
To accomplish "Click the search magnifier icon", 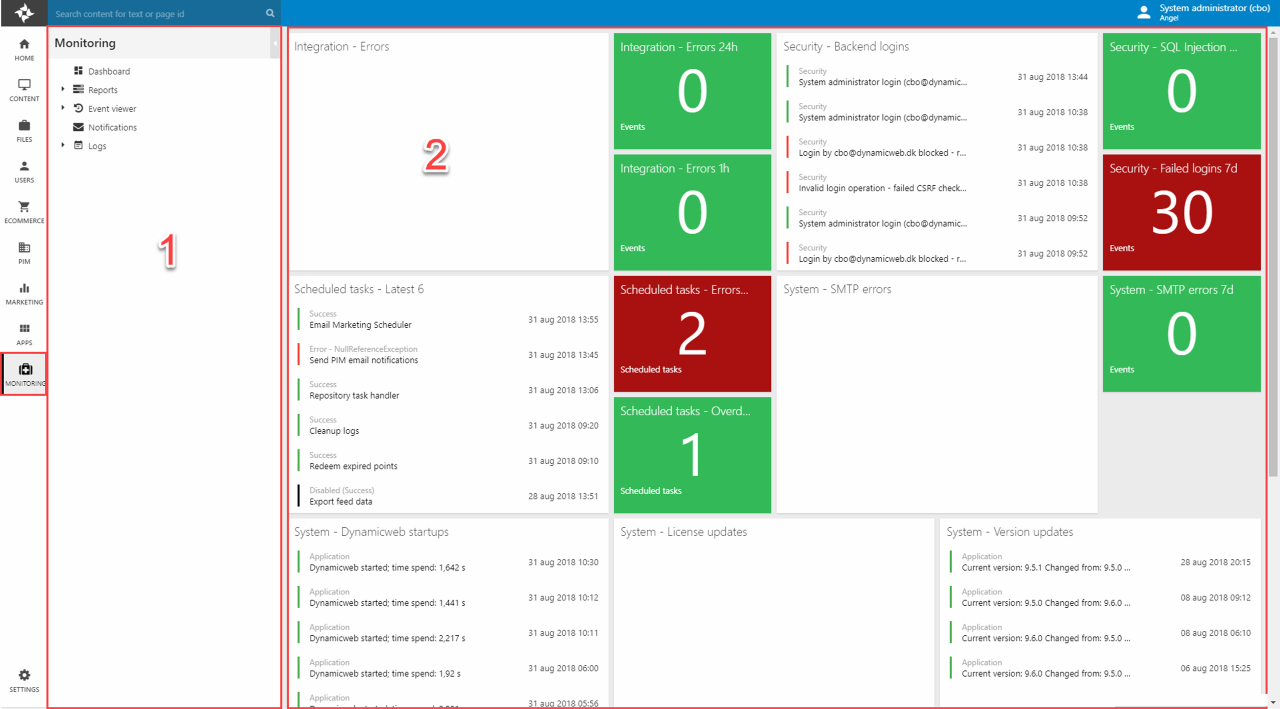I will [270, 14].
